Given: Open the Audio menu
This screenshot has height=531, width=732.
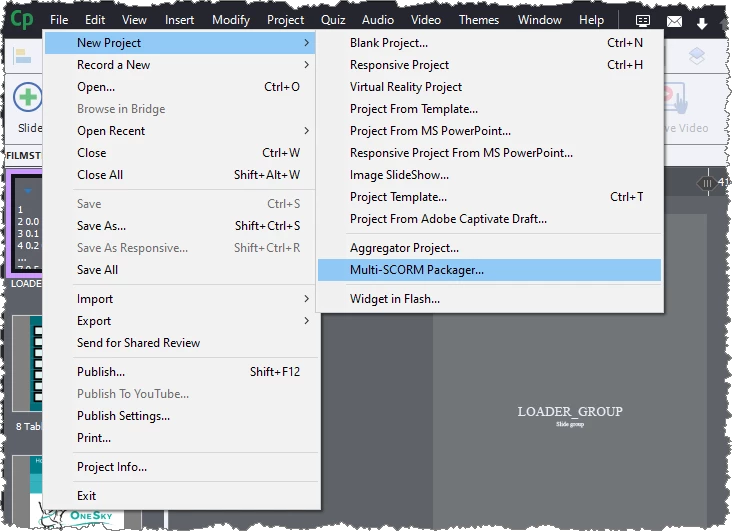Looking at the screenshot, I should point(378,20).
